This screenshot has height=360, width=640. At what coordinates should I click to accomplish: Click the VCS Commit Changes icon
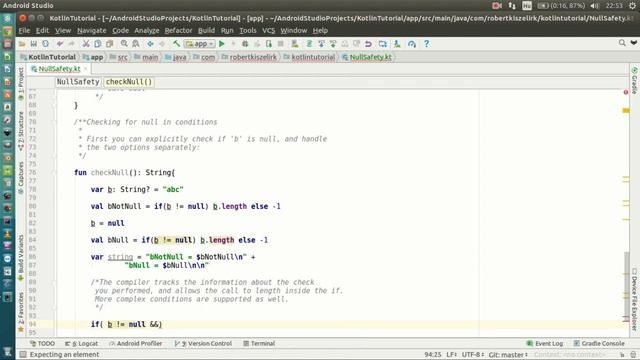click(333, 44)
